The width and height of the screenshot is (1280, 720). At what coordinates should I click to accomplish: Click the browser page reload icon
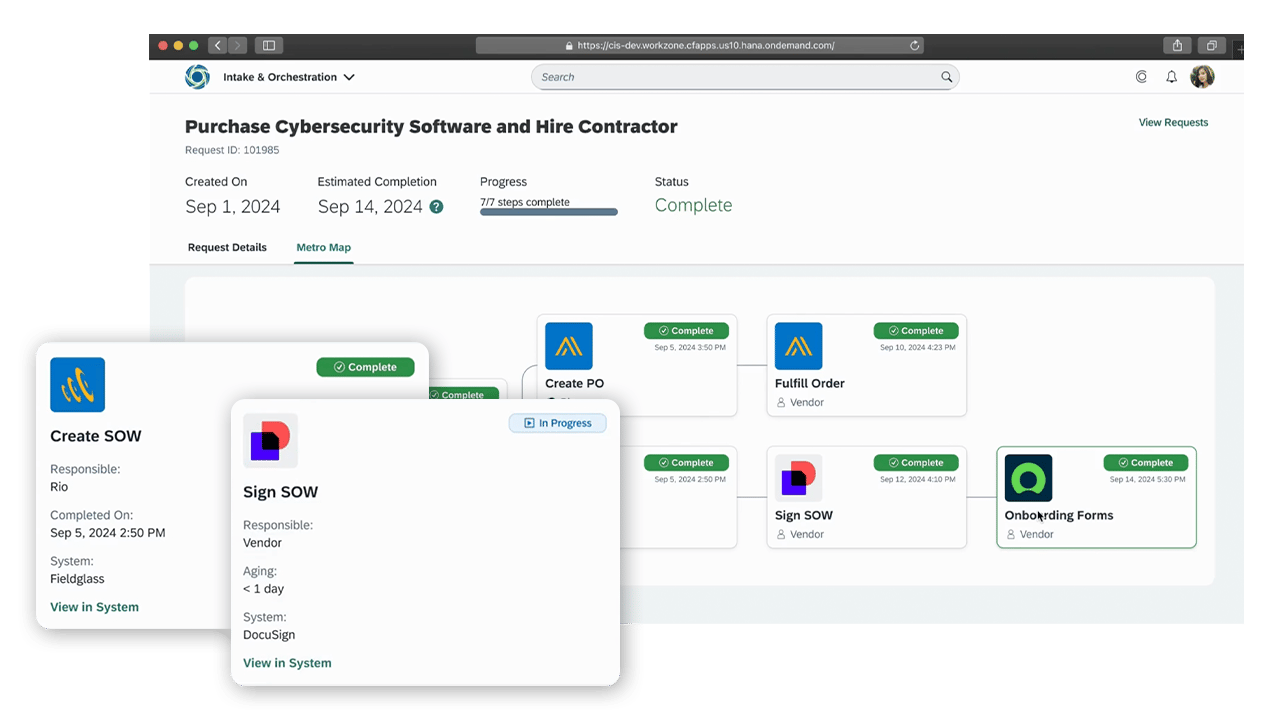point(914,45)
